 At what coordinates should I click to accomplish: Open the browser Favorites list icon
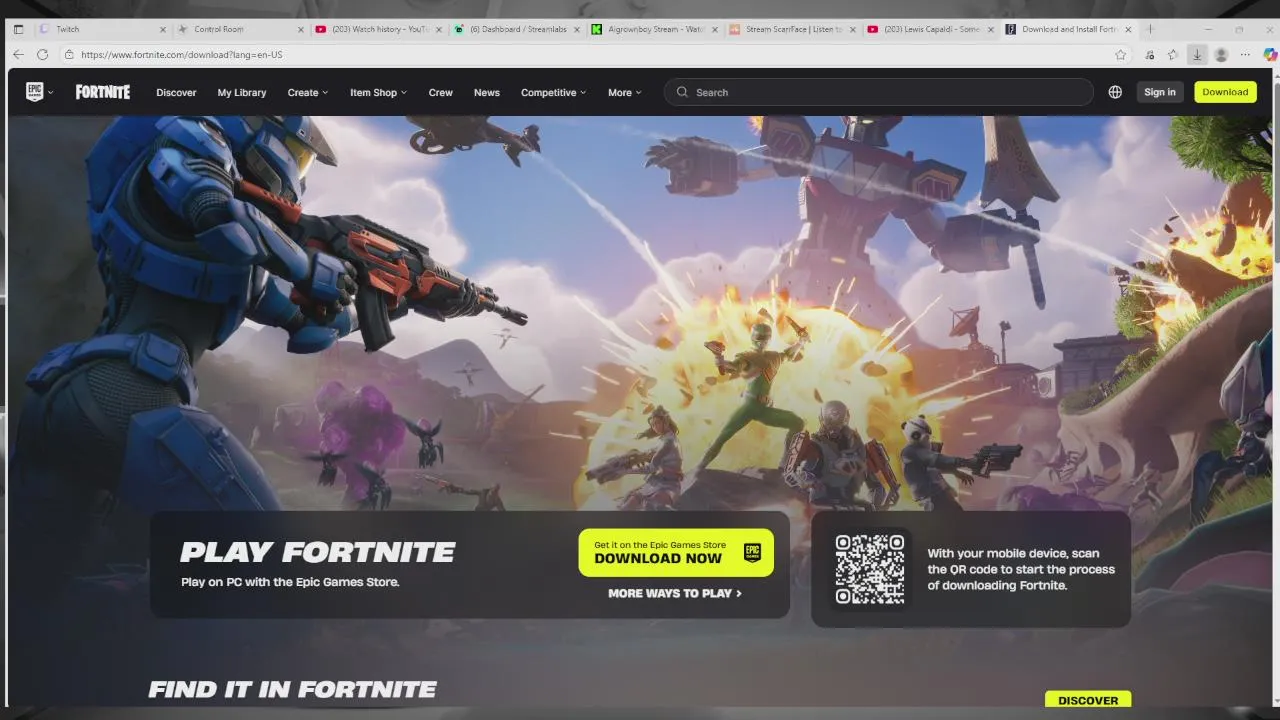[1173, 55]
